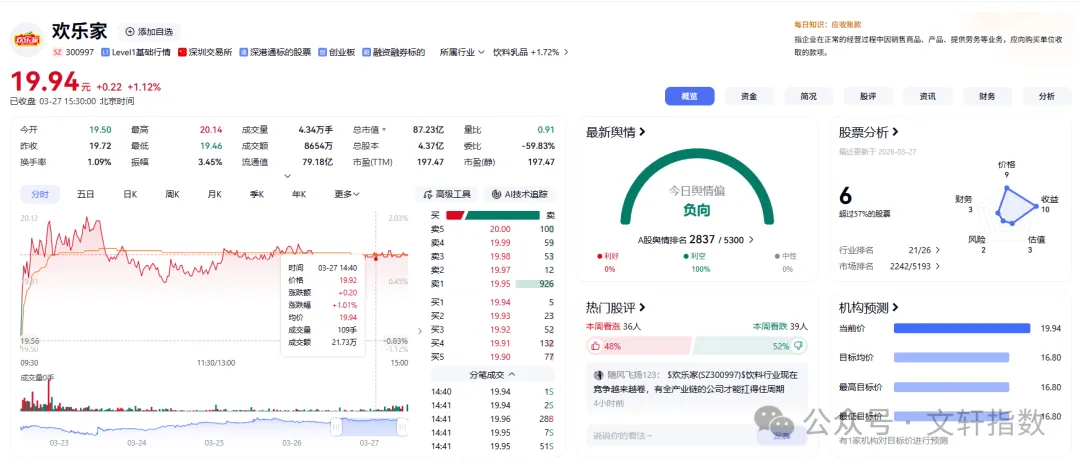This screenshot has height=466, width=1080.
Task: Select the 周K chart period
Action: pos(172,194)
